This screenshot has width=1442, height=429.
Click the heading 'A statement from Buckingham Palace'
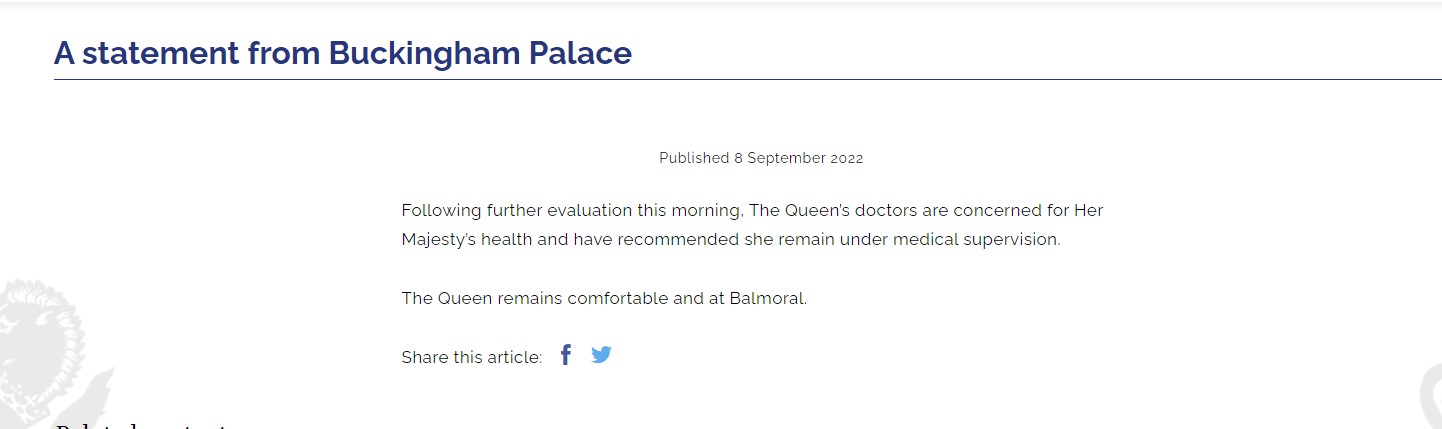(x=343, y=53)
